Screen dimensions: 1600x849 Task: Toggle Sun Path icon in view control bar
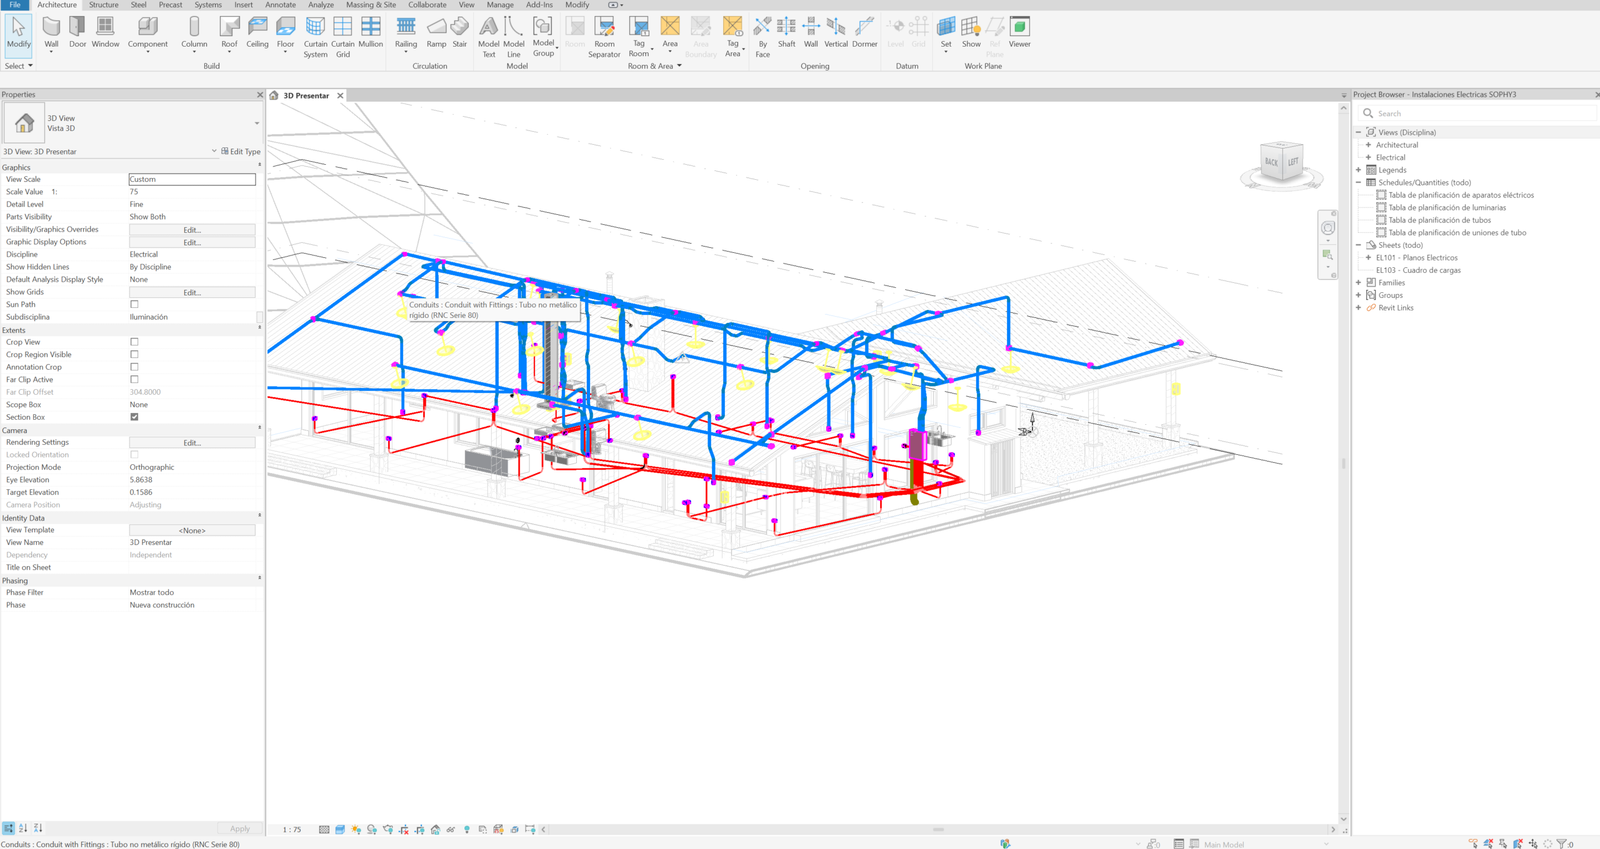pos(356,829)
